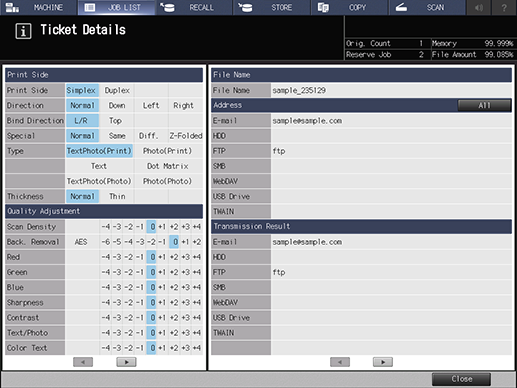The image size is (517, 388).
Task: Go to previous page in Print Side panel
Action: pos(83,362)
